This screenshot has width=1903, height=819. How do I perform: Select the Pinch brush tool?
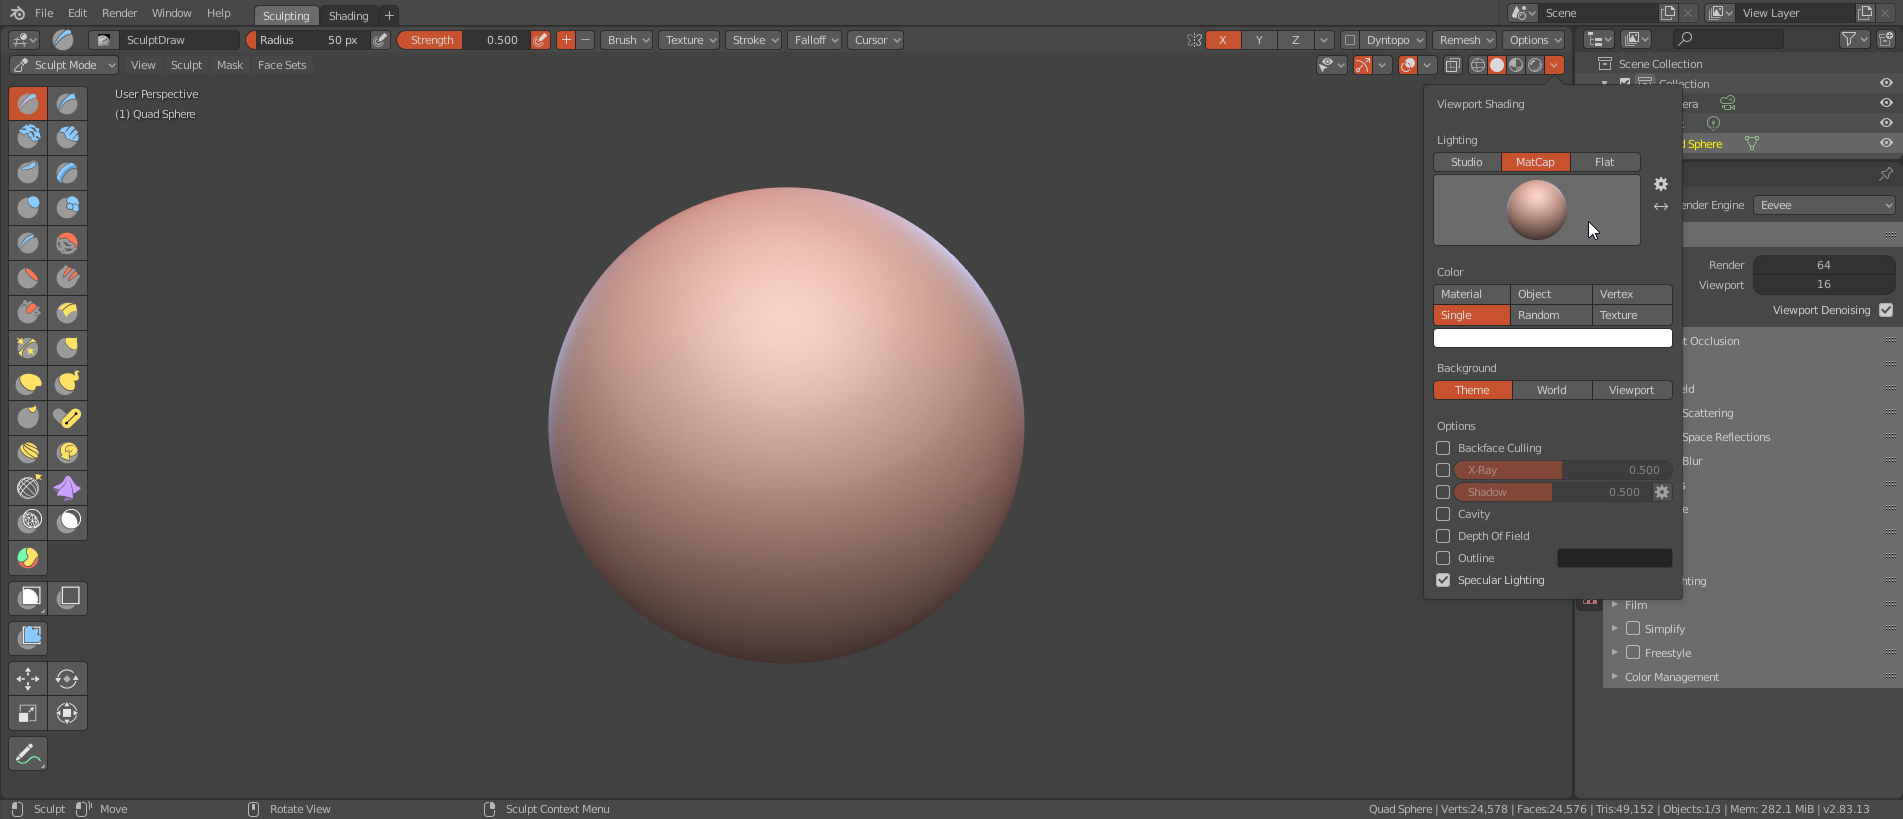pyautogui.click(x=28, y=347)
